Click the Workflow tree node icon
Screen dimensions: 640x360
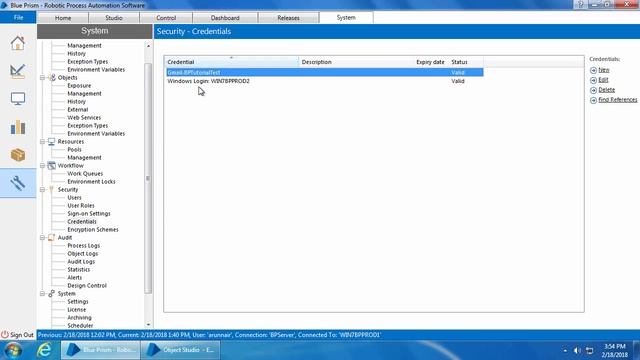point(51,166)
